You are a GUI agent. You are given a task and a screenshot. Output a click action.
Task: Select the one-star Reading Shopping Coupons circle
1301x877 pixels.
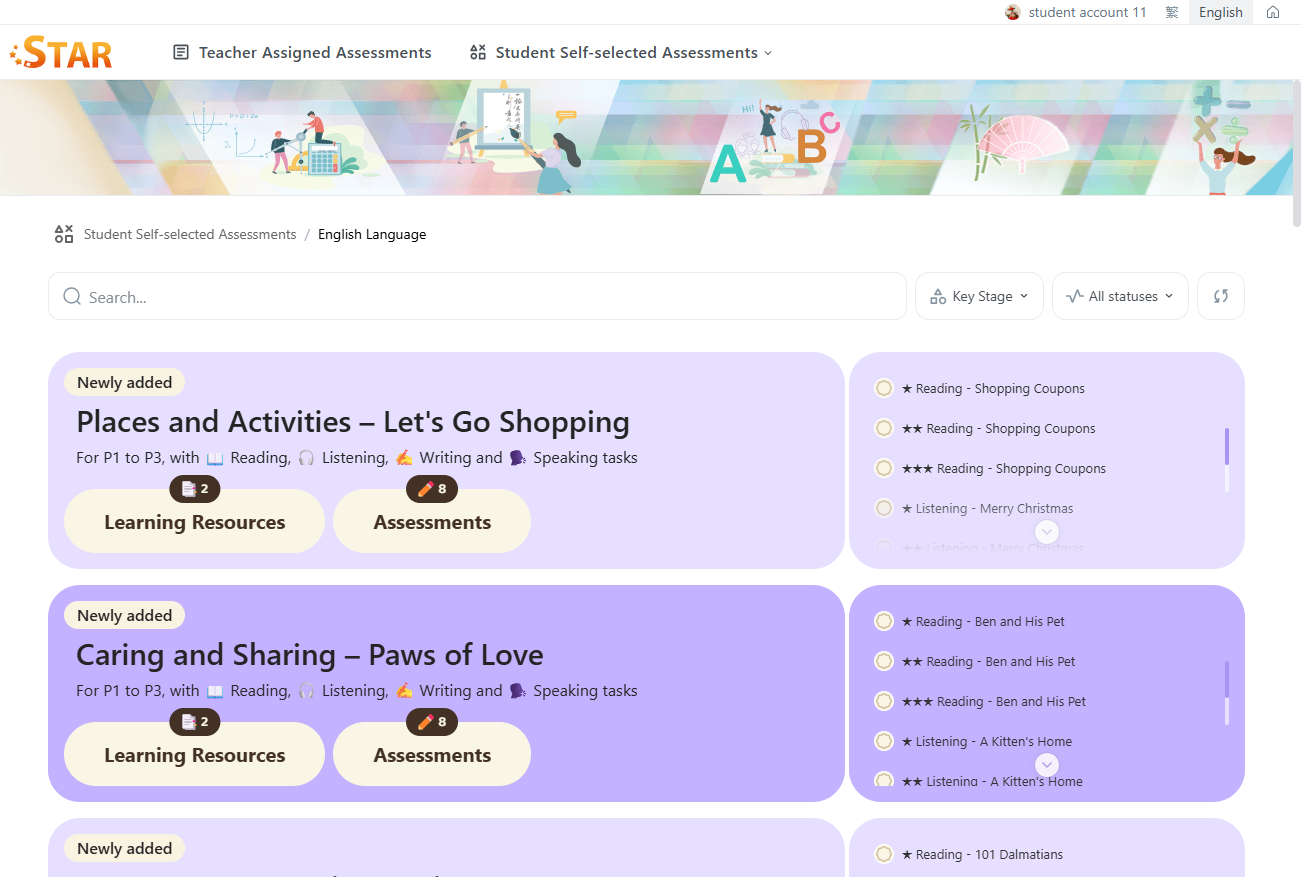(x=884, y=388)
